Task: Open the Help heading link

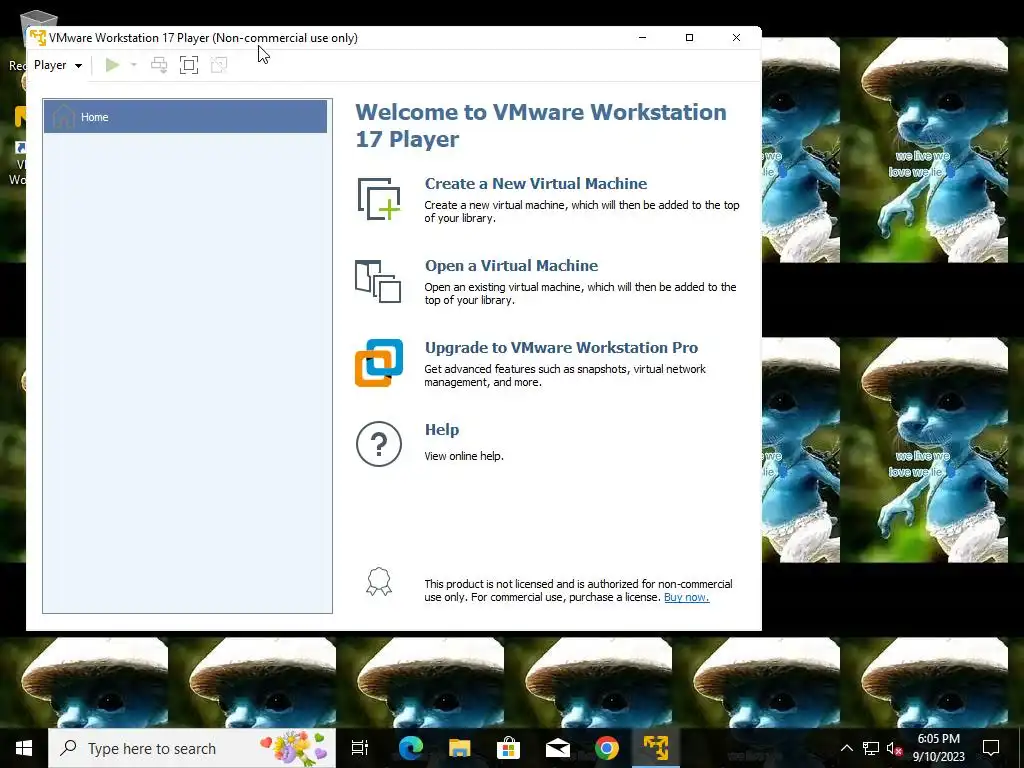Action: pos(442,430)
